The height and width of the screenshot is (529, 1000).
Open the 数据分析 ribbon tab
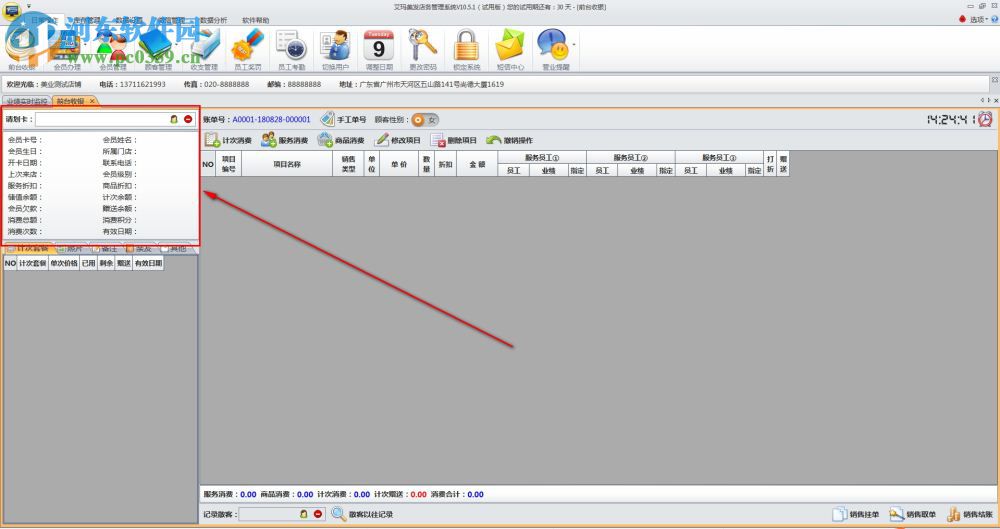[213, 20]
